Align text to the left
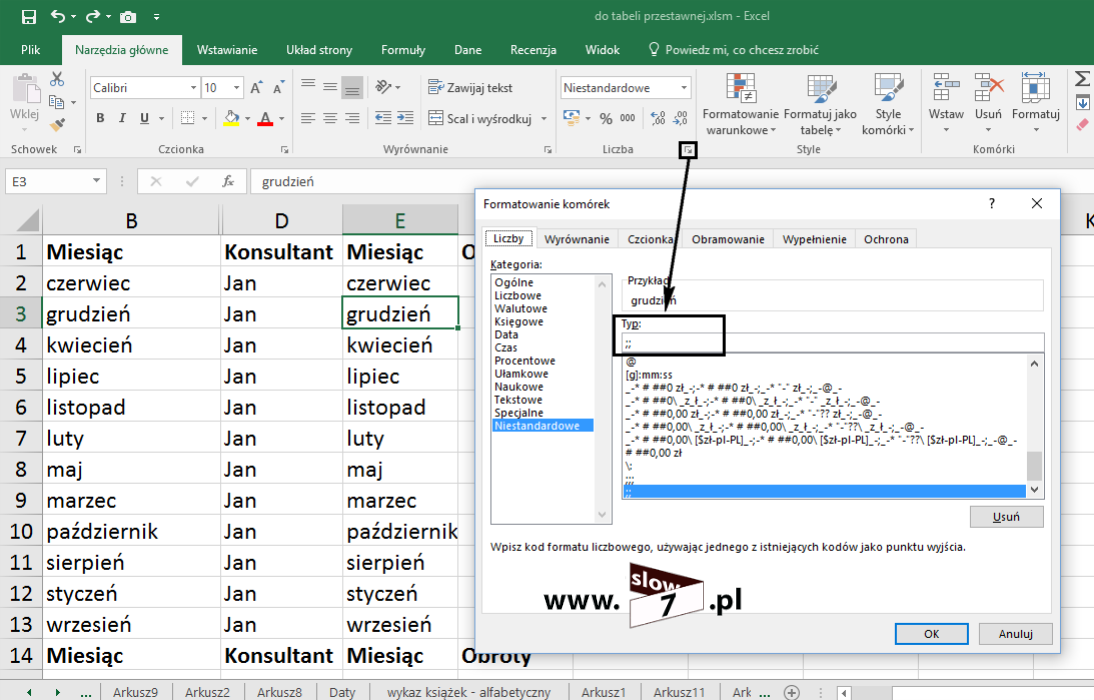The image size is (1094, 700). (x=308, y=118)
